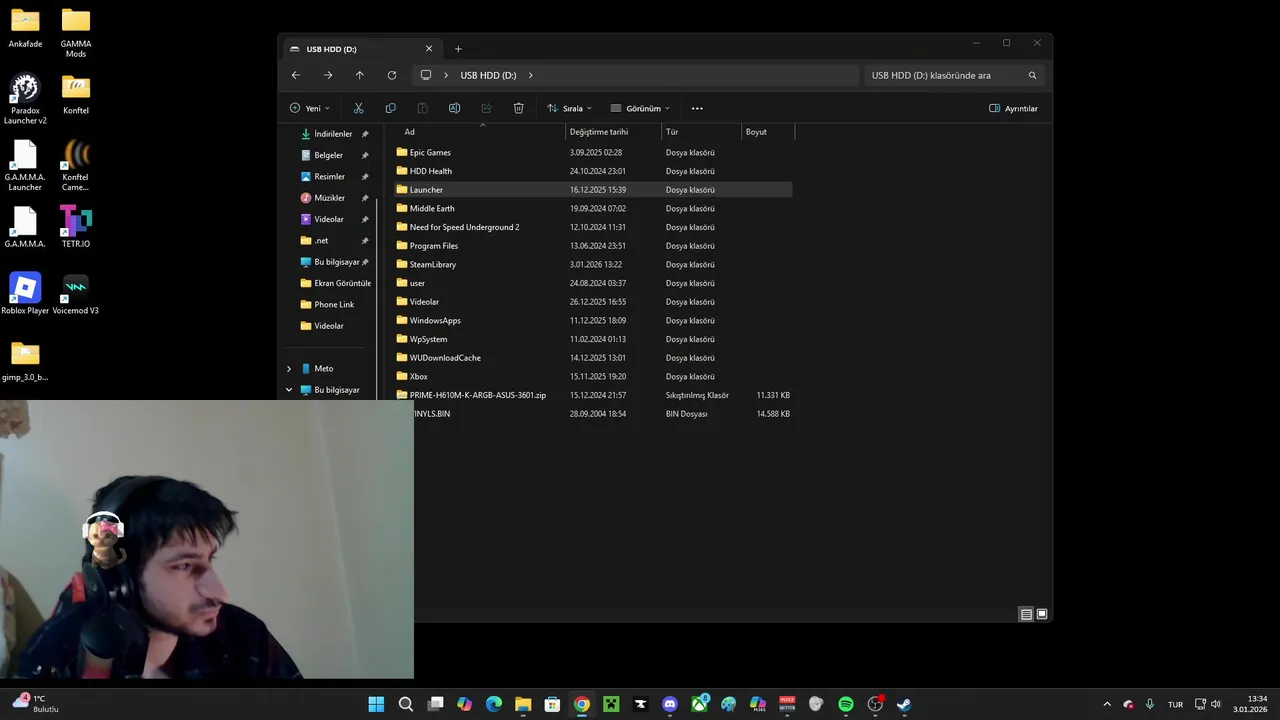Open Windows Start button on taskbar
The width and height of the screenshot is (1280, 720).
pyautogui.click(x=376, y=704)
